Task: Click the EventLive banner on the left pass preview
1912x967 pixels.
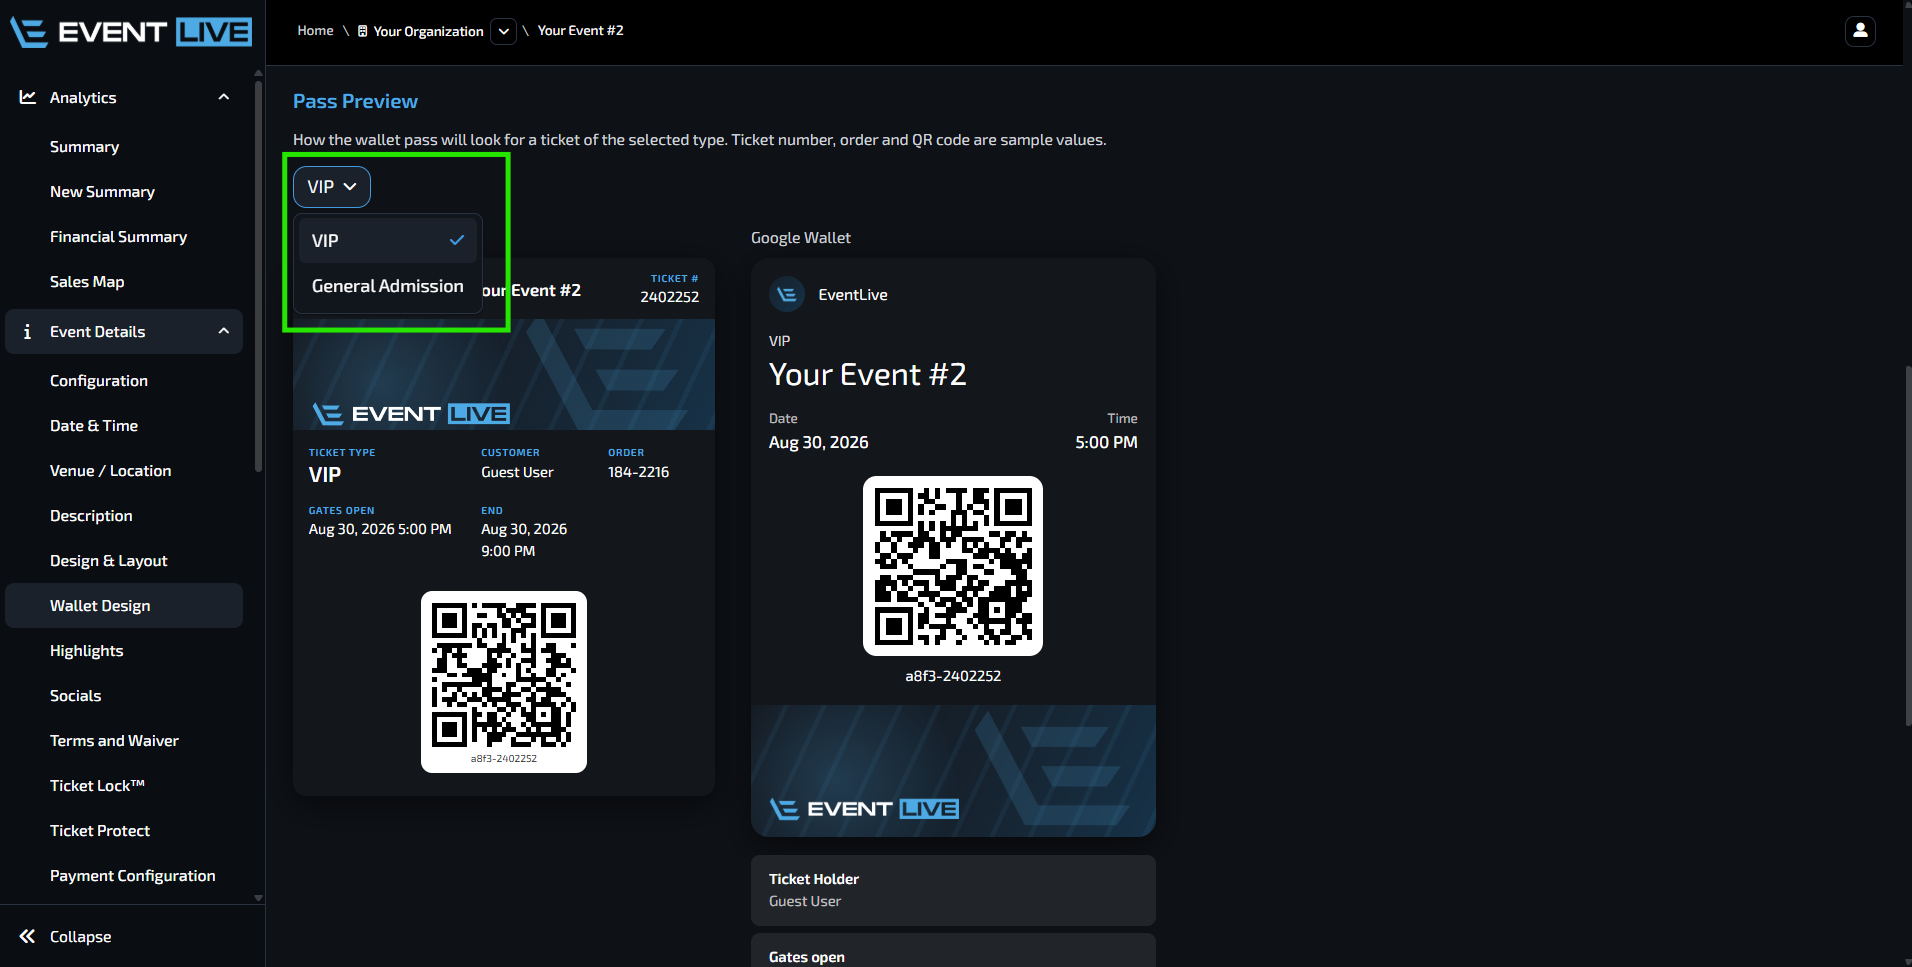Action: 504,375
